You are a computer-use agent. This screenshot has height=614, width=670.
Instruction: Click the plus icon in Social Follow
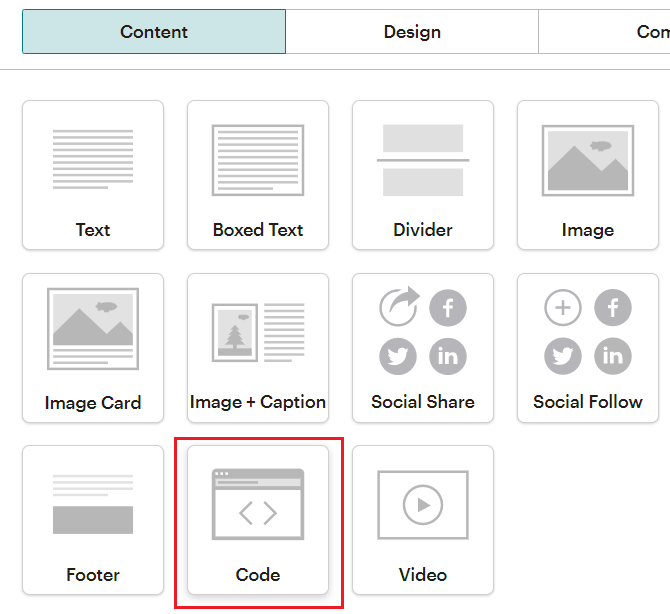(563, 308)
